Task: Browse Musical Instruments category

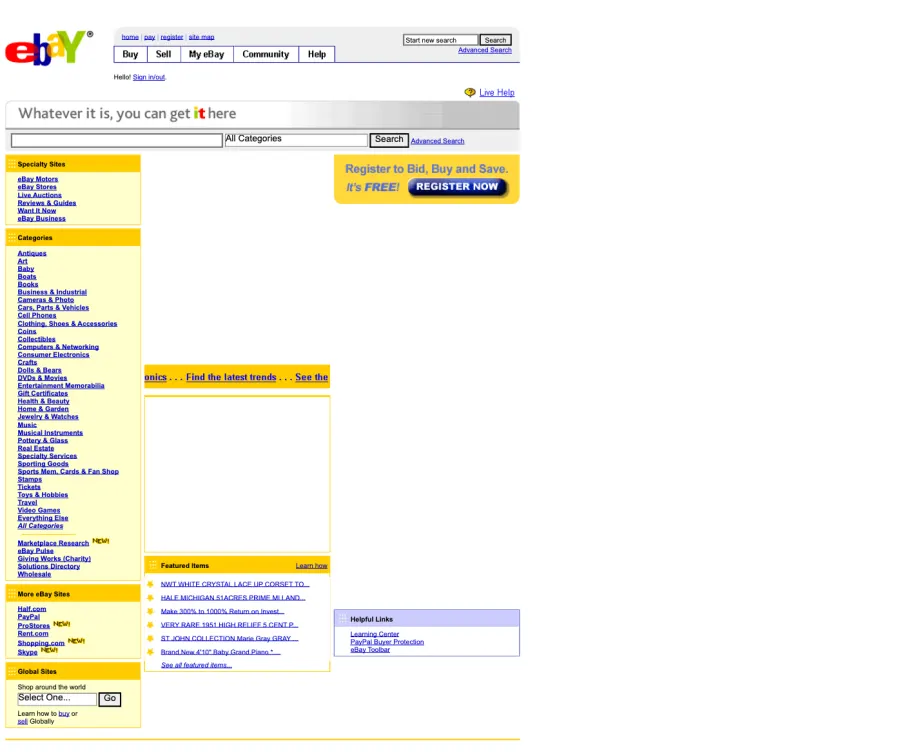Action: pos(50,433)
